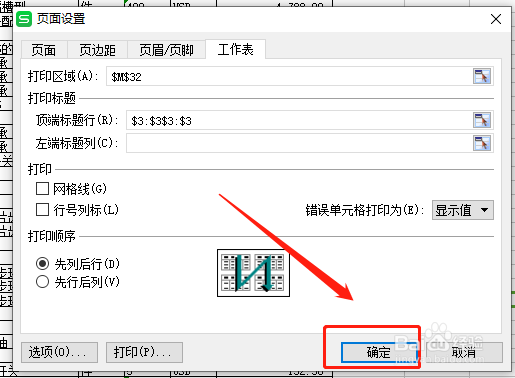515x378 pixels.
Task: Close the 页面设置 dialog
Action: 496,19
